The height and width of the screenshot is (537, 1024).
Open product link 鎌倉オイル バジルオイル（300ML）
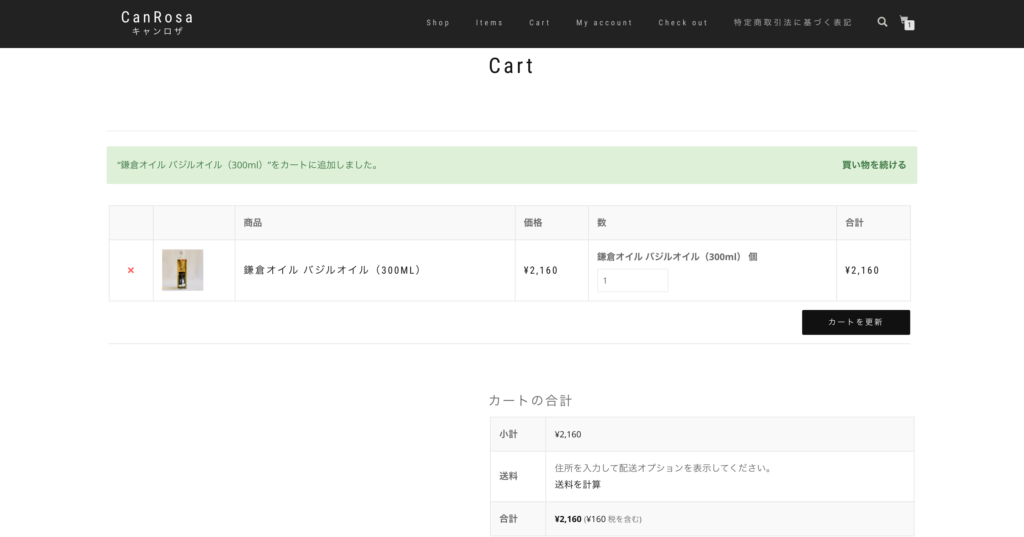pos(332,270)
